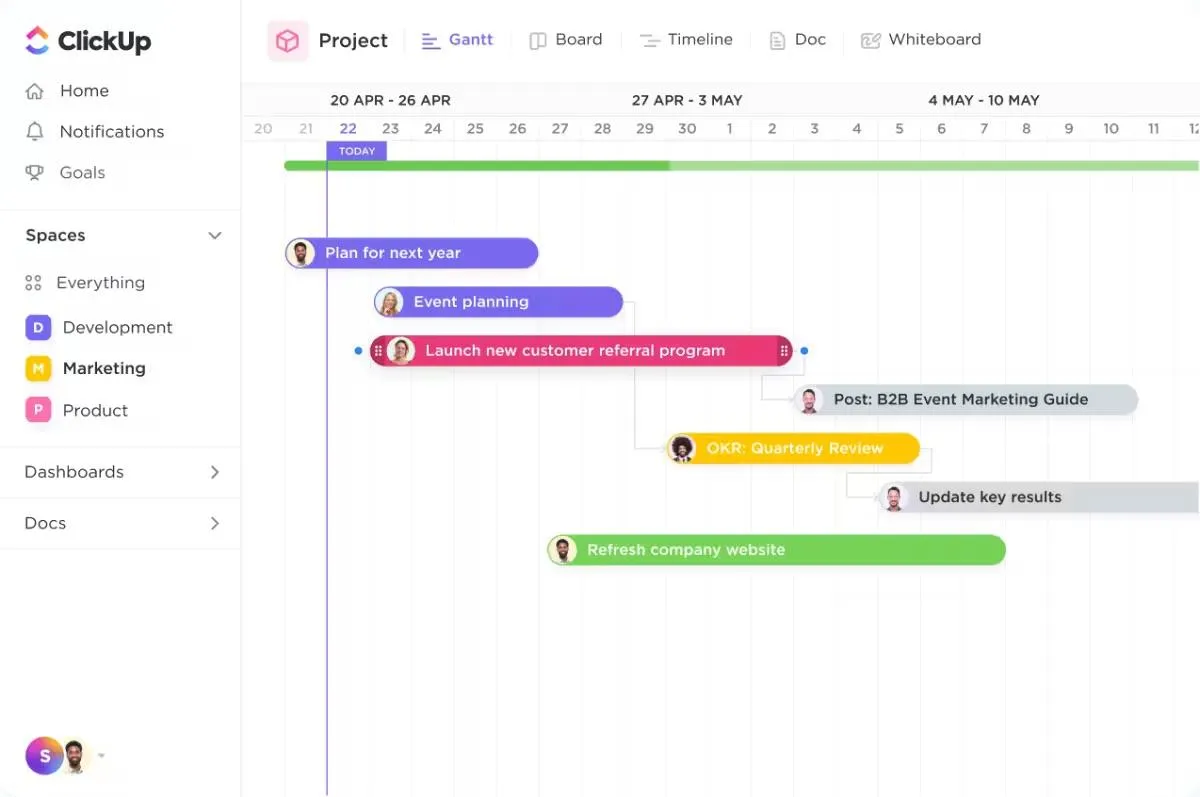
Task: Open the Event planning task bar
Action: click(x=498, y=302)
